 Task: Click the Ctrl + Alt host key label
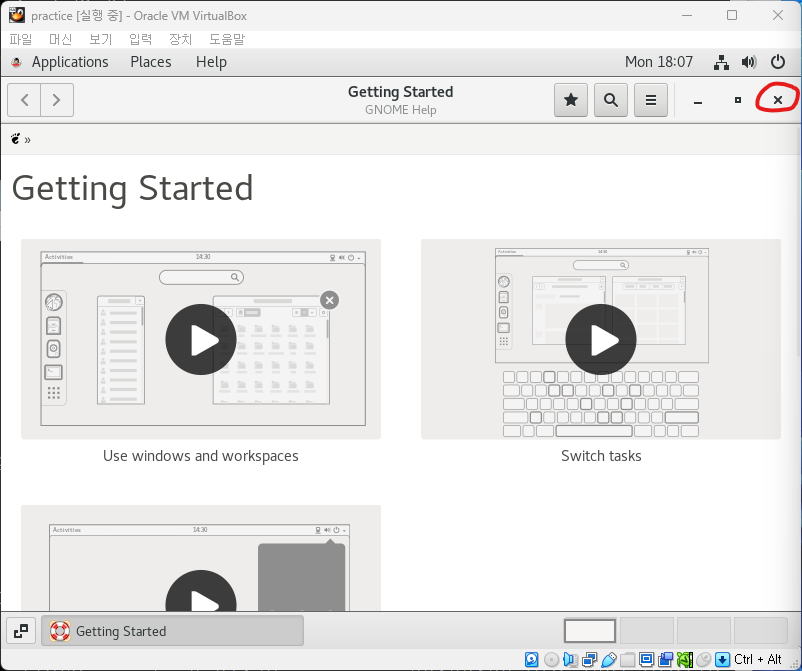tap(758, 659)
